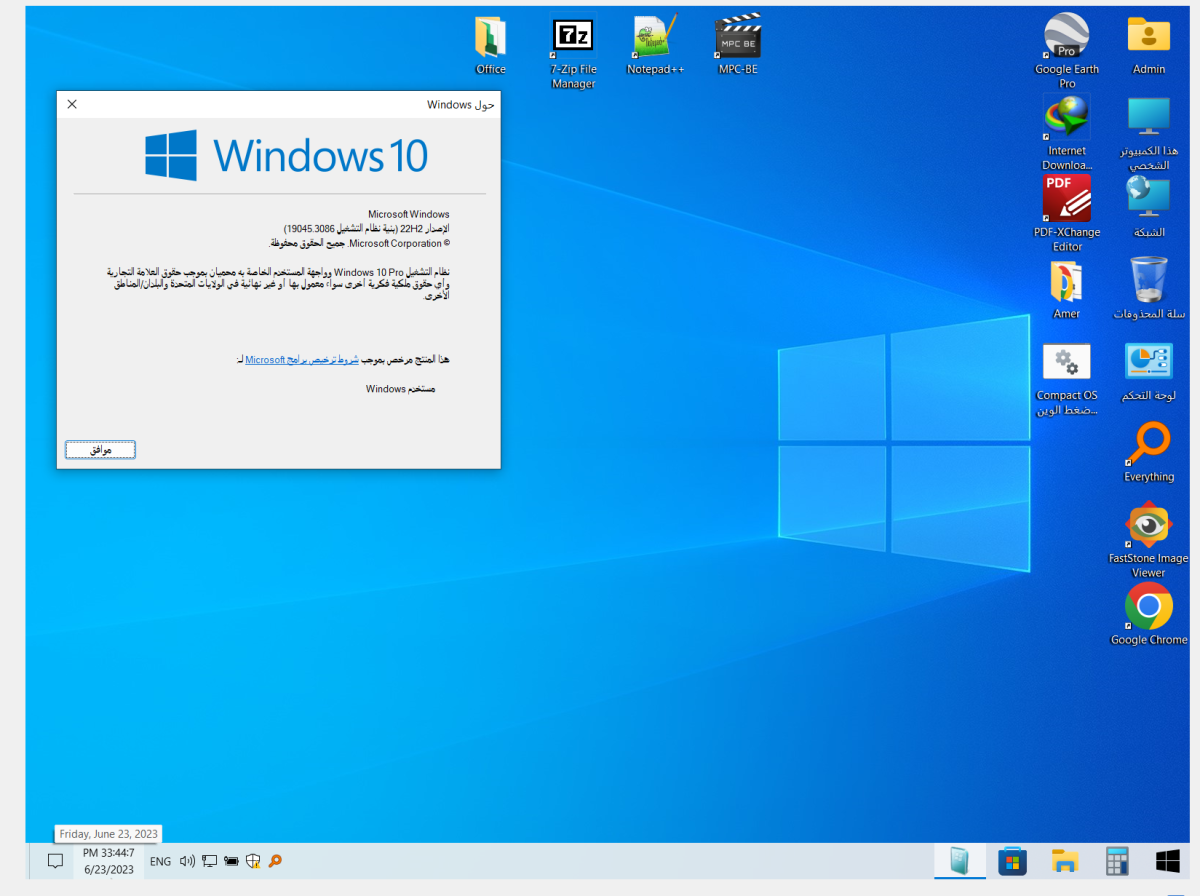Open Google Chrome desktop icon
1200x896 pixels.
point(1148,607)
